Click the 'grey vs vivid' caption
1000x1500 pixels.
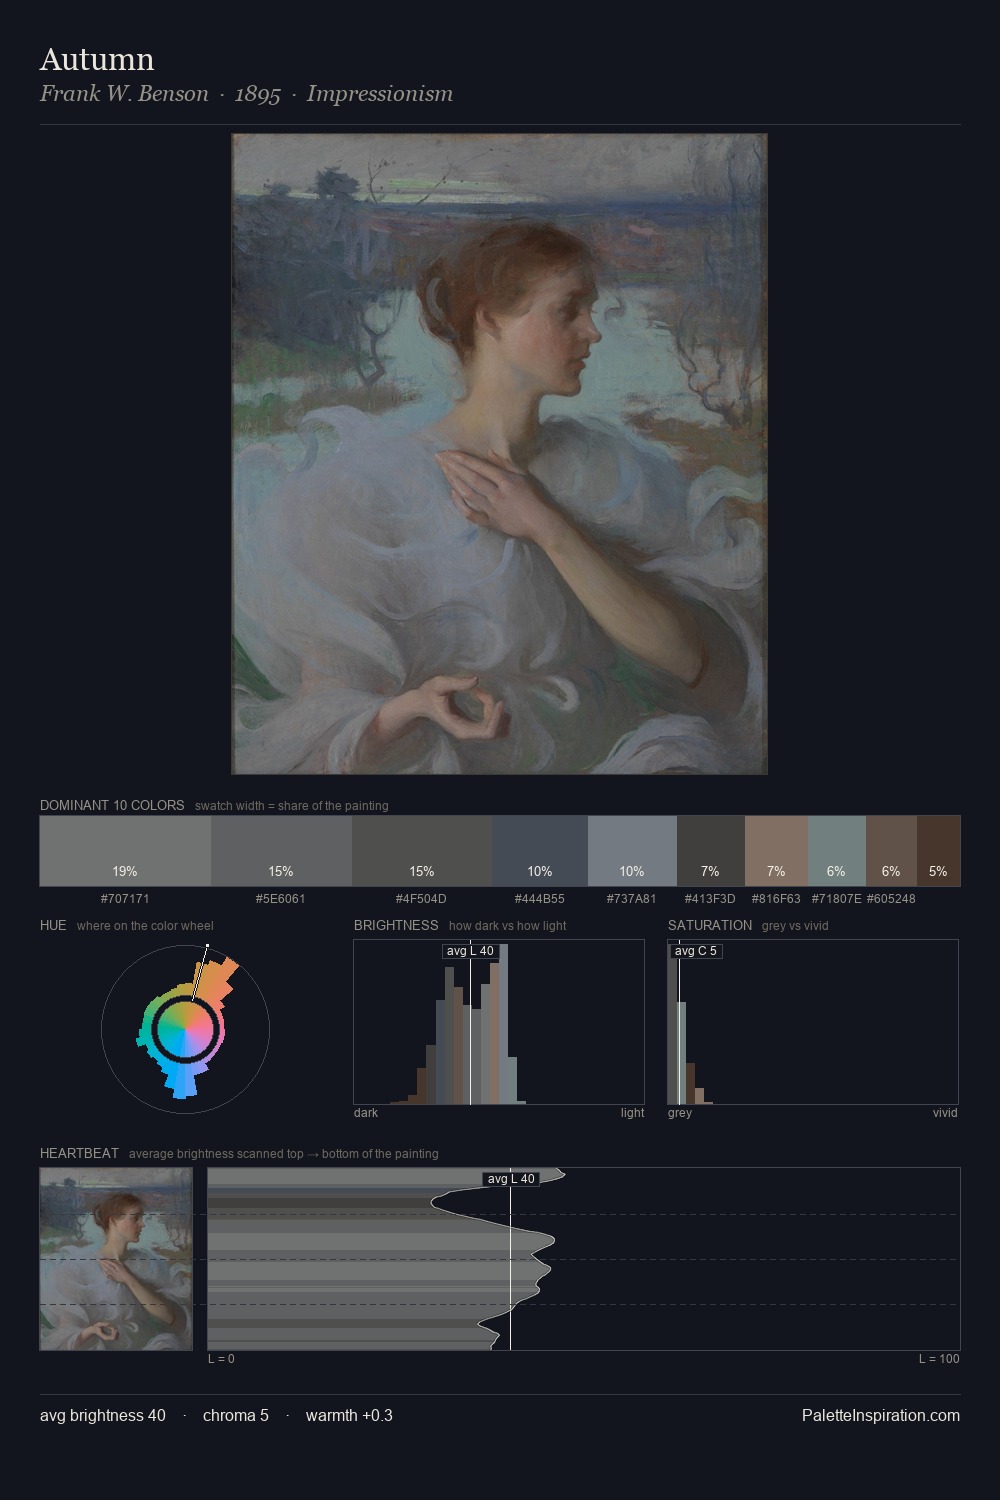click(x=796, y=926)
